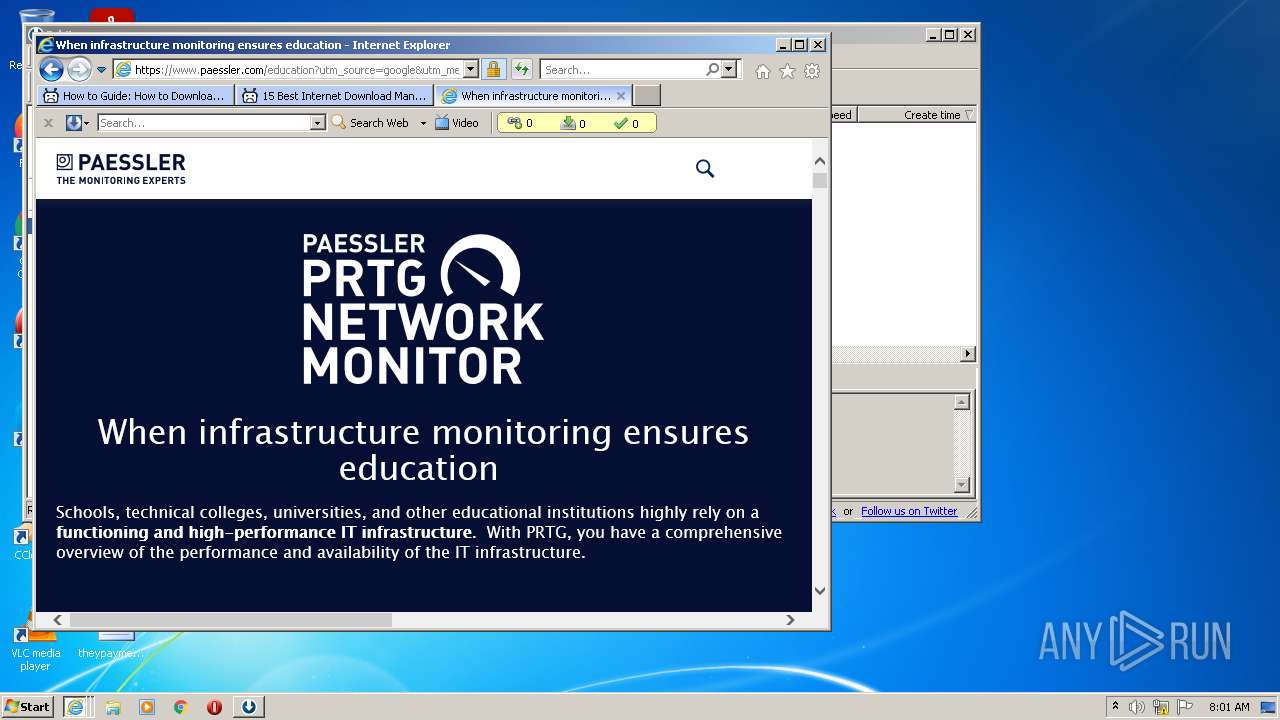
Task: Click background window list scroll right arrow
Action: tap(967, 354)
